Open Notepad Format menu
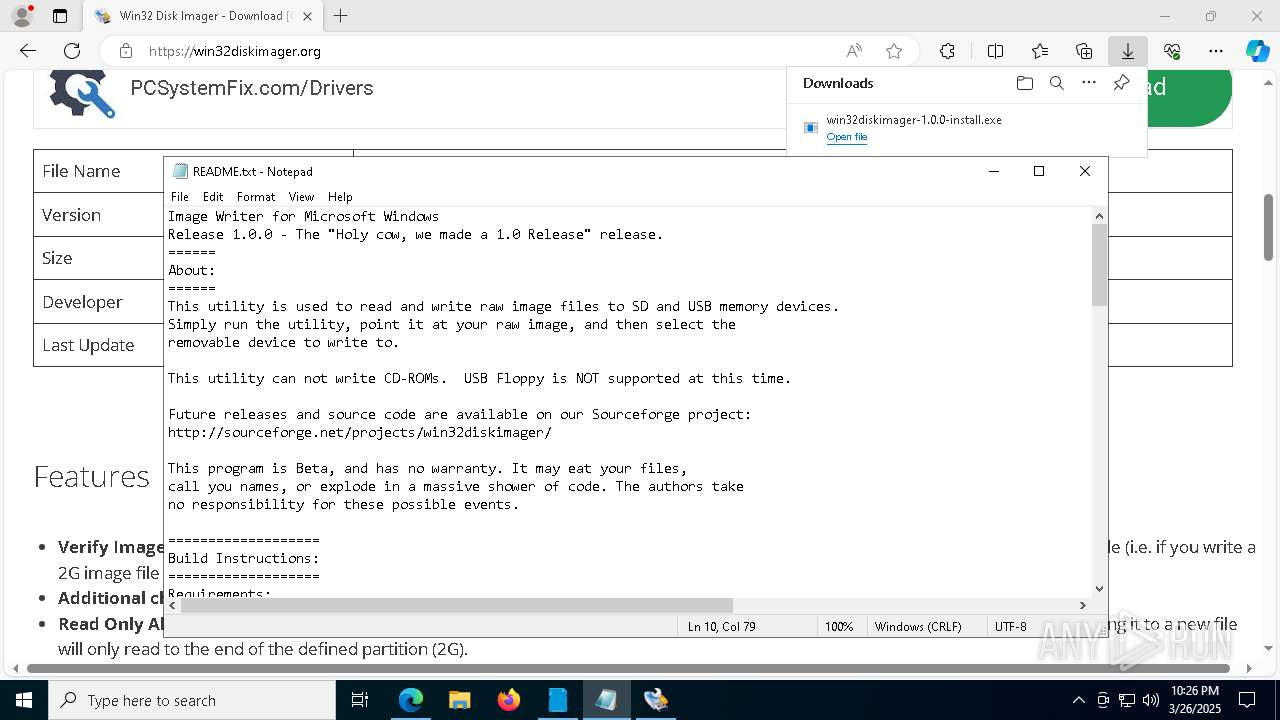The image size is (1280, 720). point(256,197)
